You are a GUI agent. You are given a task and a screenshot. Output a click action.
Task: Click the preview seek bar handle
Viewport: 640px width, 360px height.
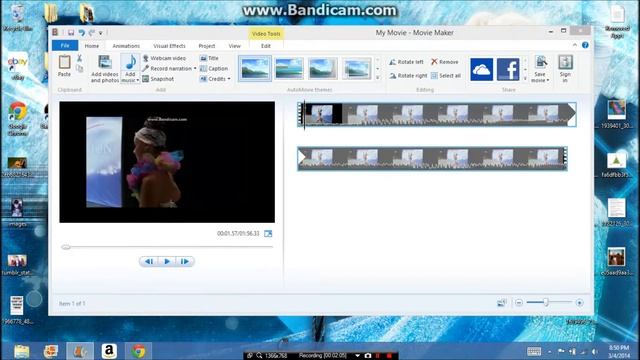[x=66, y=247]
